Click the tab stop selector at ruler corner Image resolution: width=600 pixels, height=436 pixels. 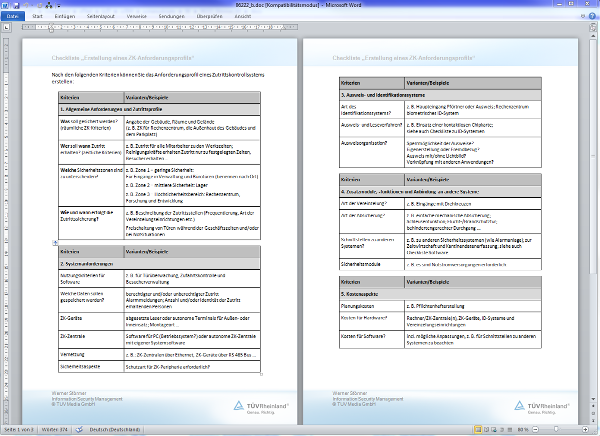tap(4, 29)
